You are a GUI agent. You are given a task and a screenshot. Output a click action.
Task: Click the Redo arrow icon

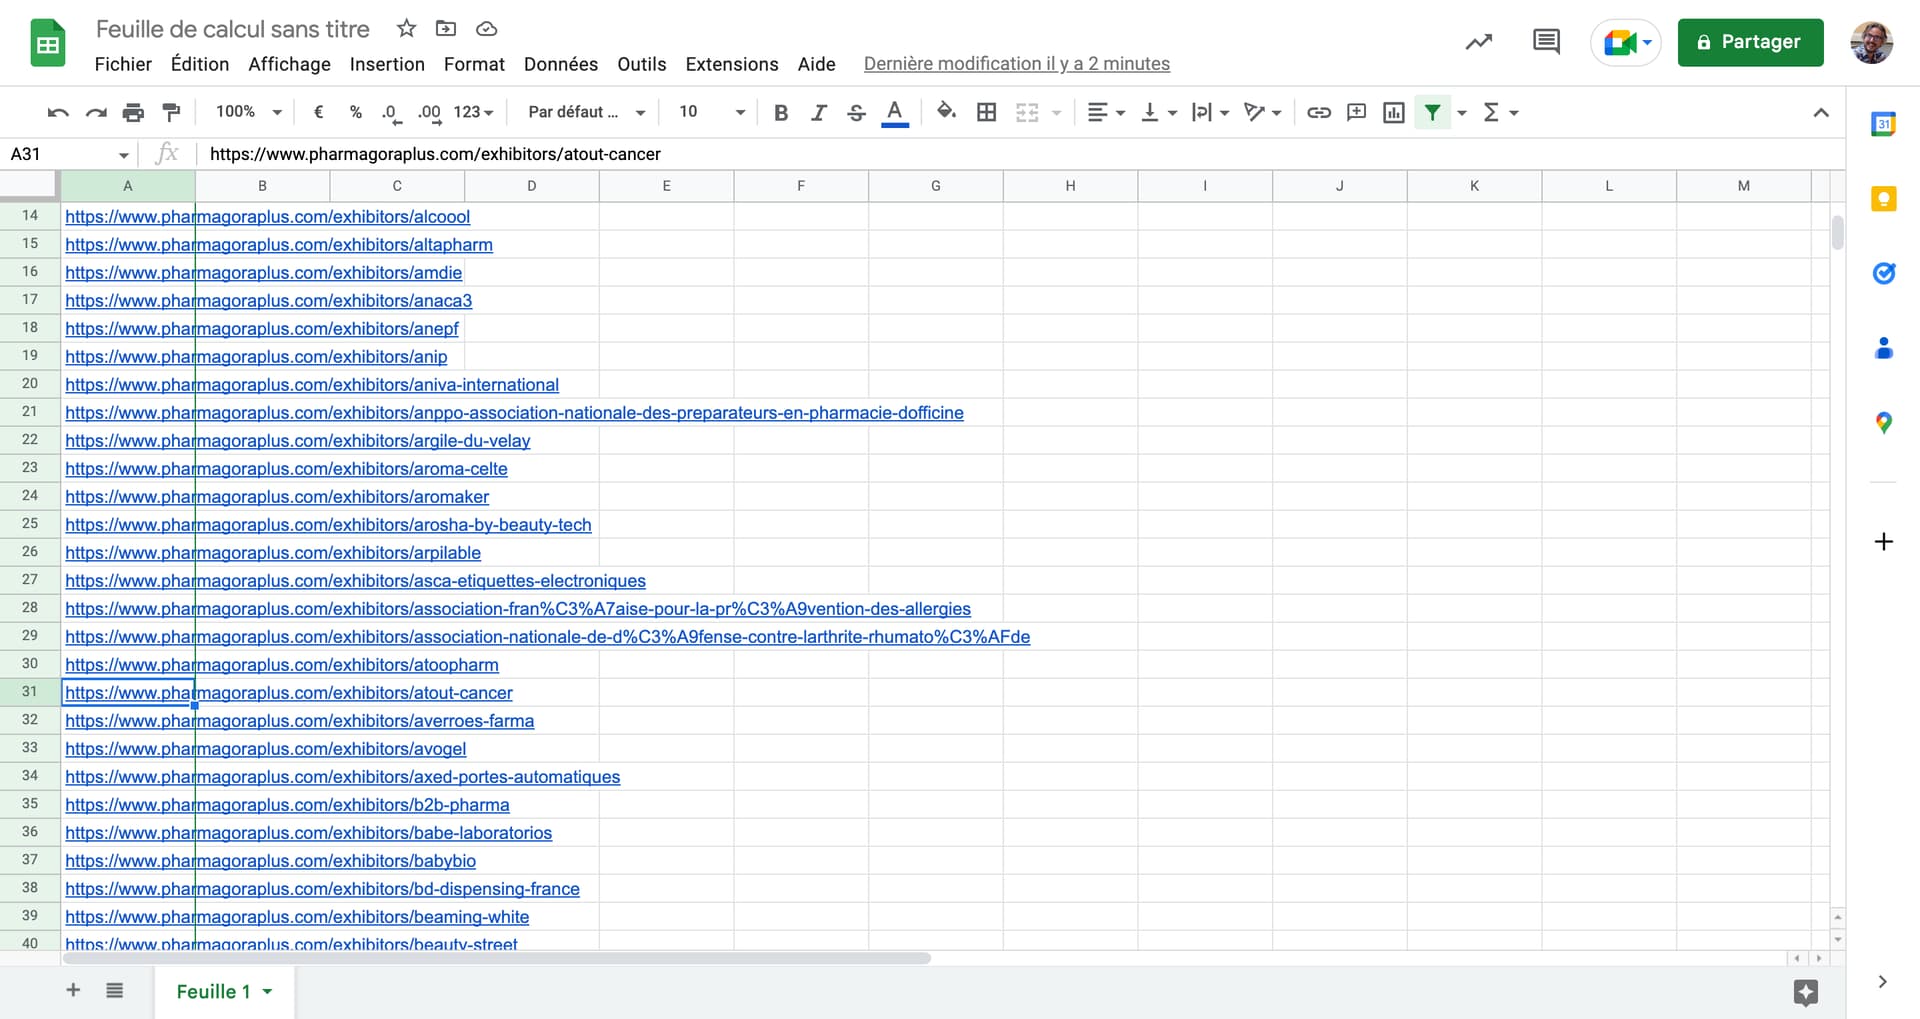tap(96, 113)
